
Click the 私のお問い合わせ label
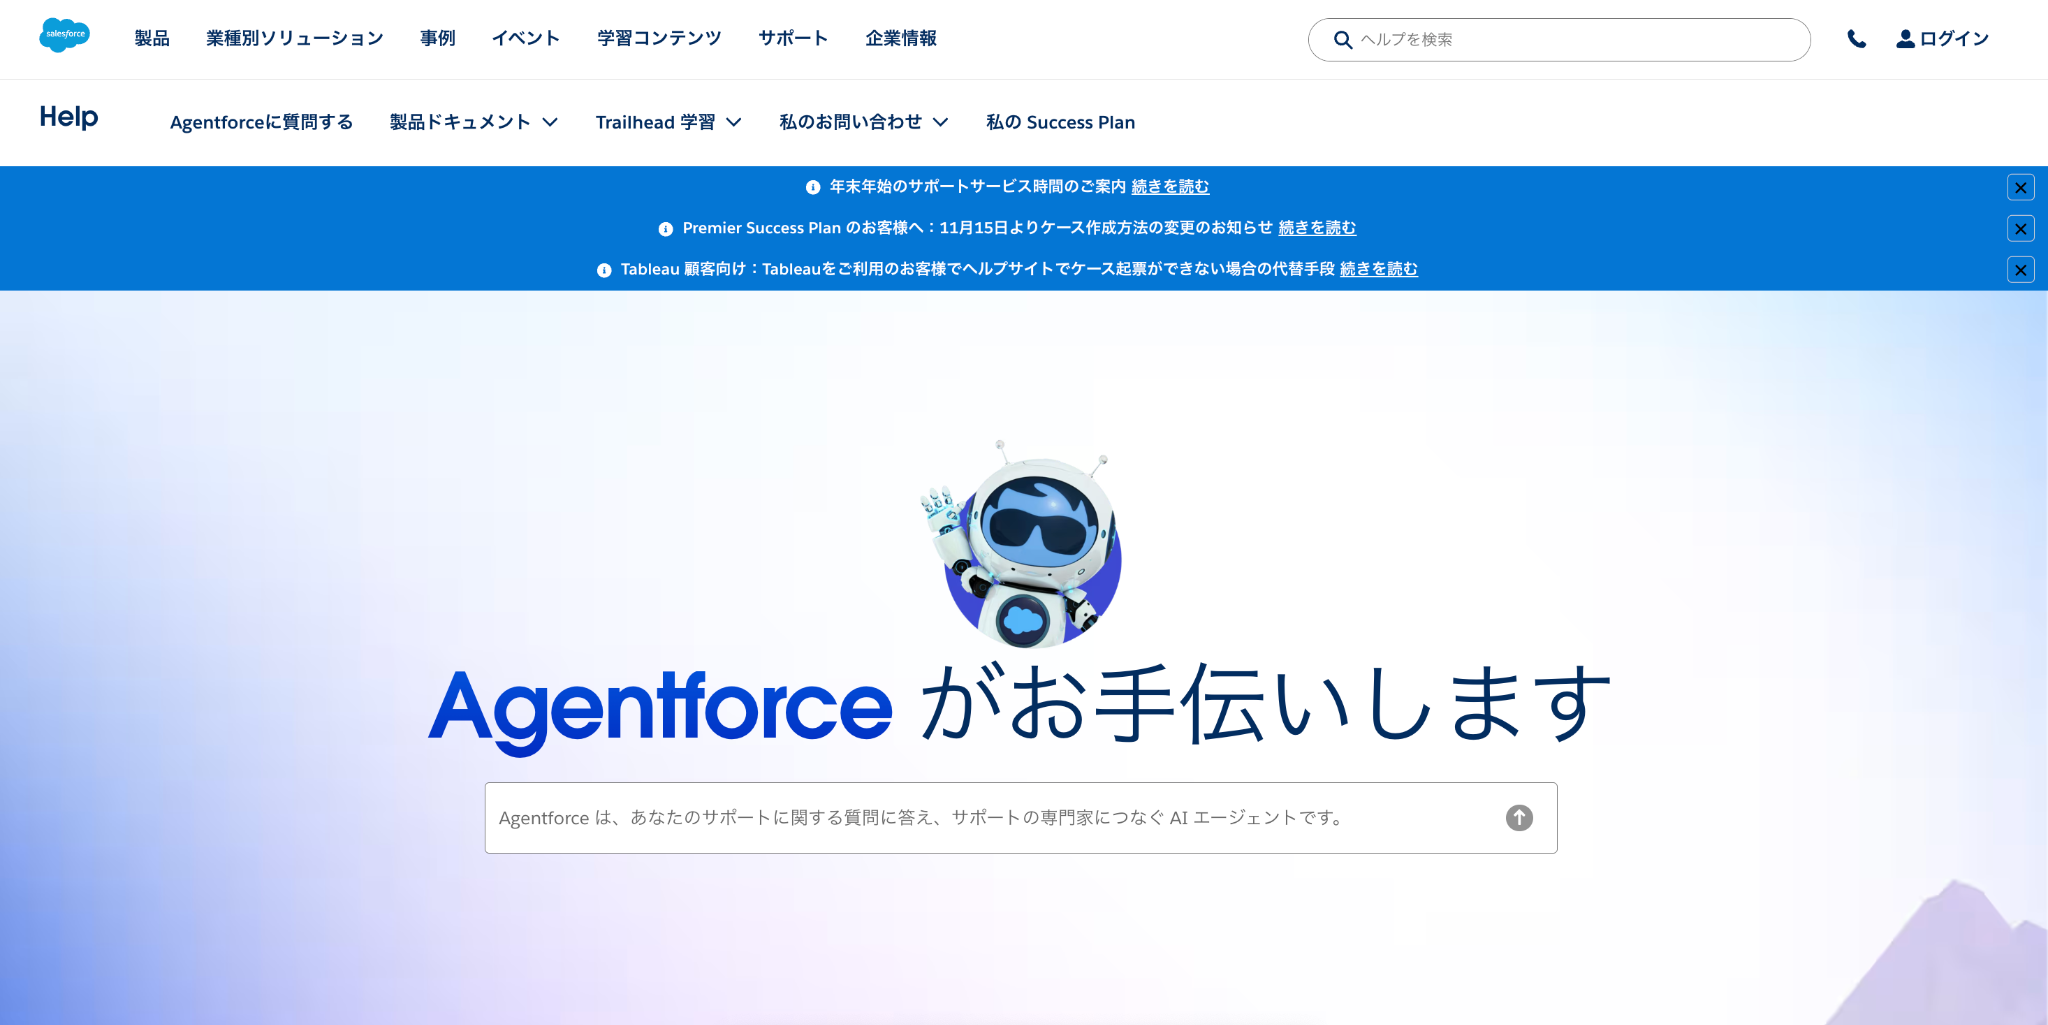[851, 122]
